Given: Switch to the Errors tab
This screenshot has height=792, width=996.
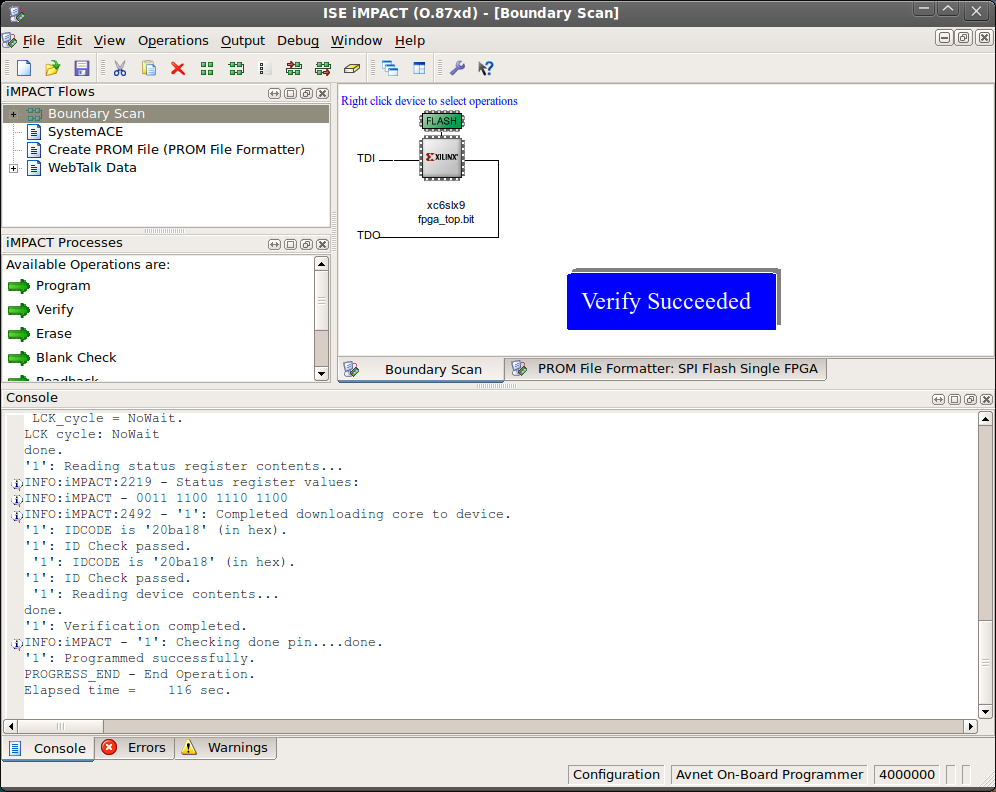Looking at the screenshot, I should [135, 748].
